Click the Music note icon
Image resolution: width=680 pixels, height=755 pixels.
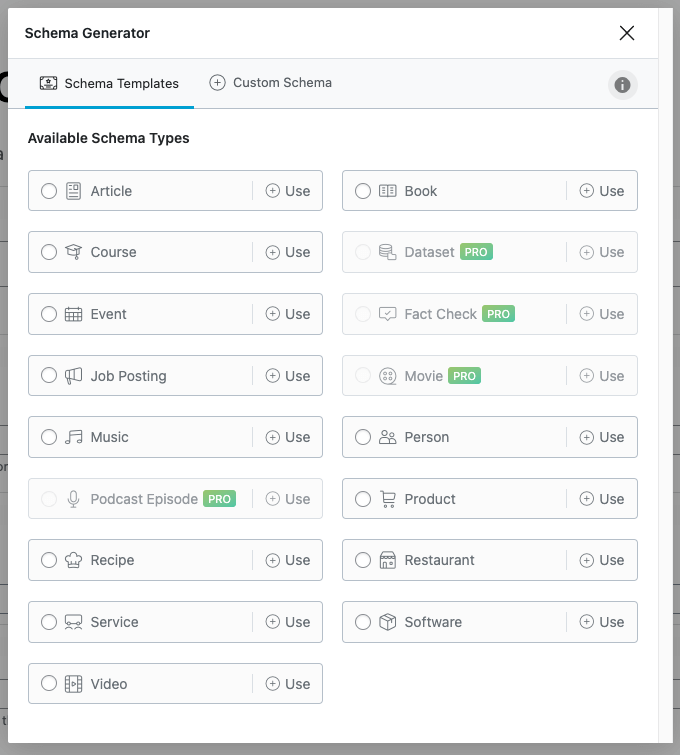(x=73, y=437)
